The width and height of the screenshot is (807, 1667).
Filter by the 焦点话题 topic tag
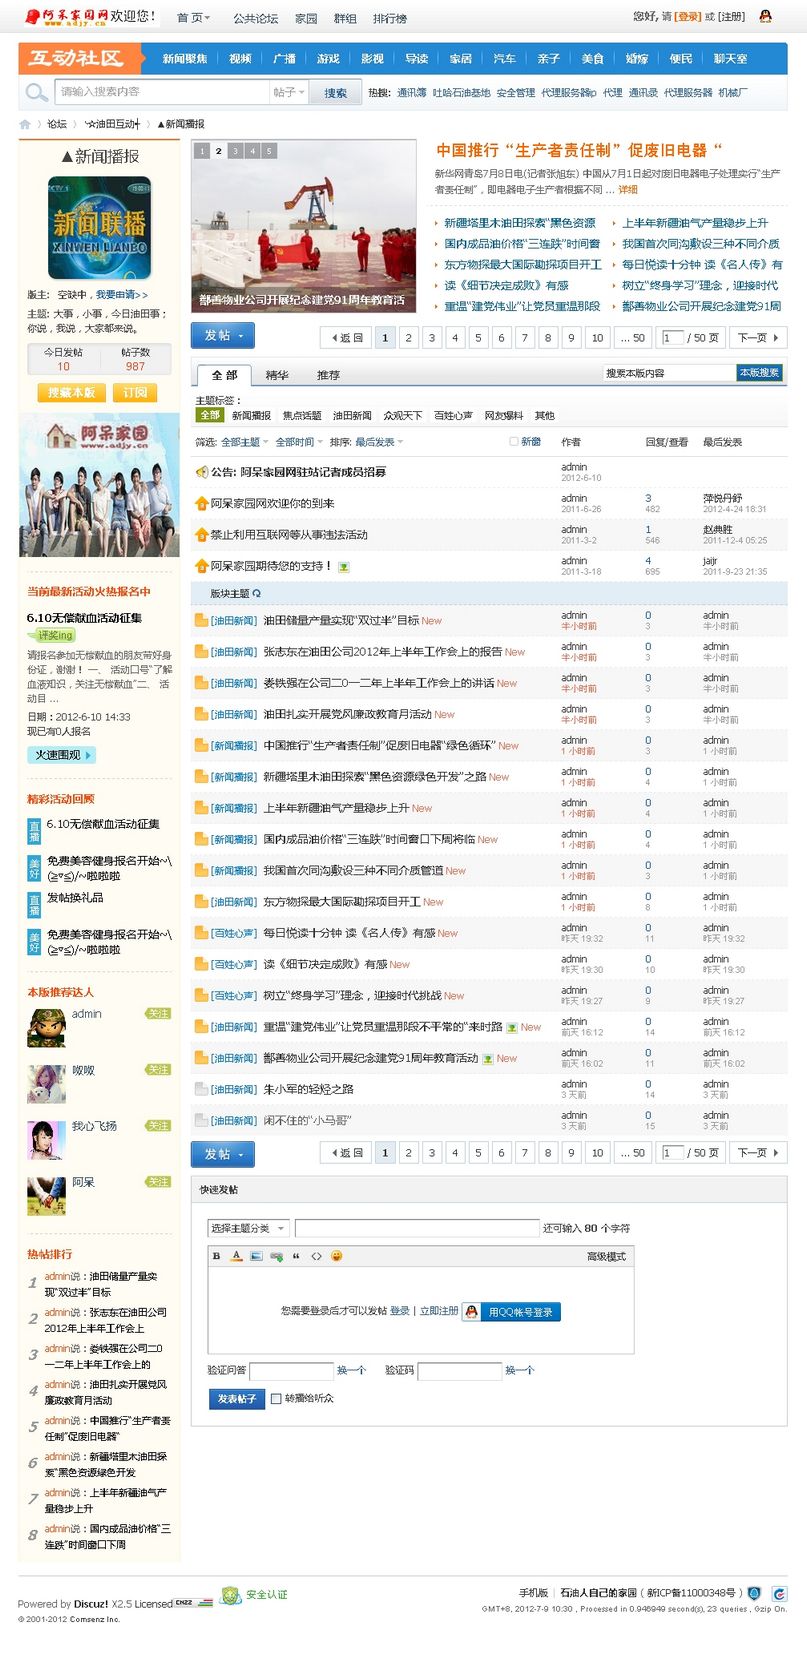[302, 415]
